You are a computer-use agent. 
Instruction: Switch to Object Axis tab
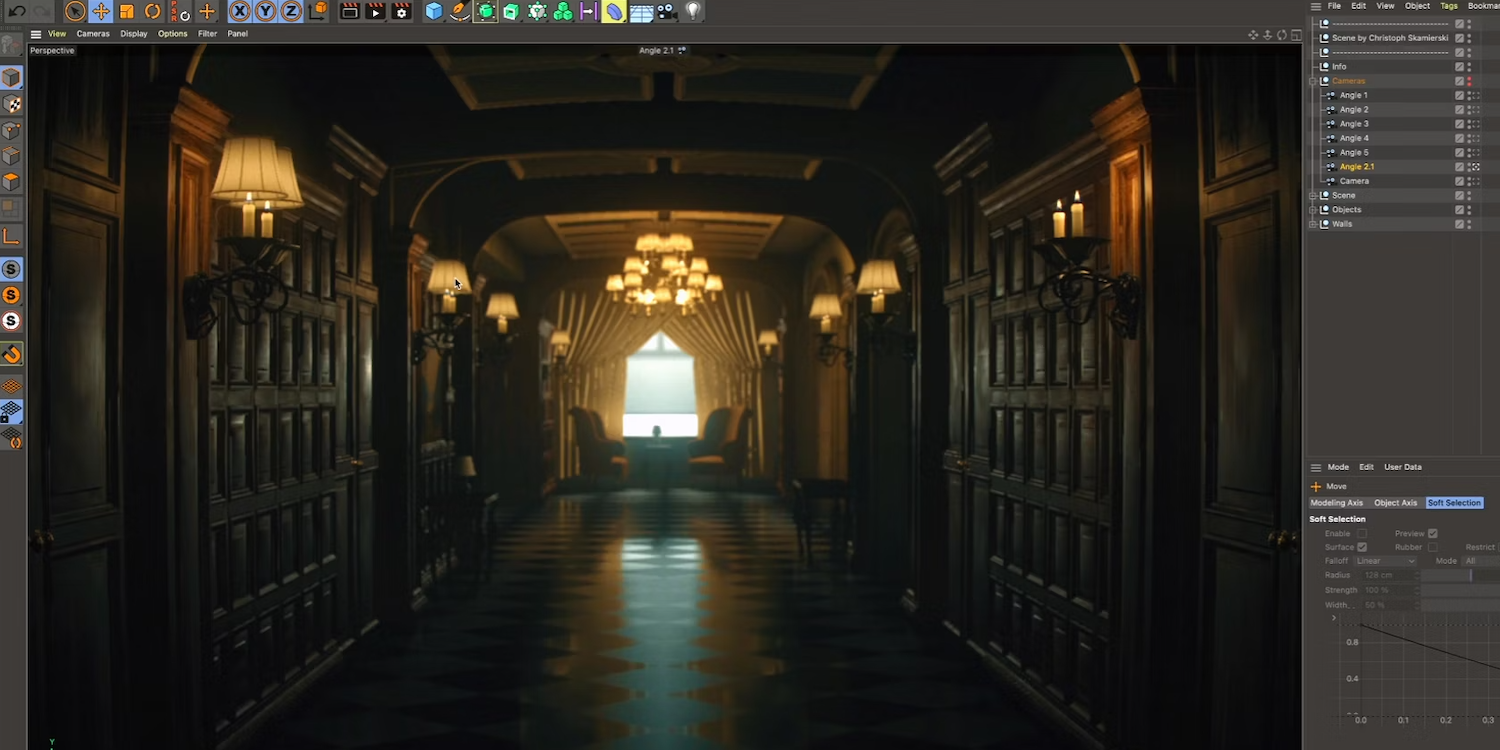[x=1395, y=503]
